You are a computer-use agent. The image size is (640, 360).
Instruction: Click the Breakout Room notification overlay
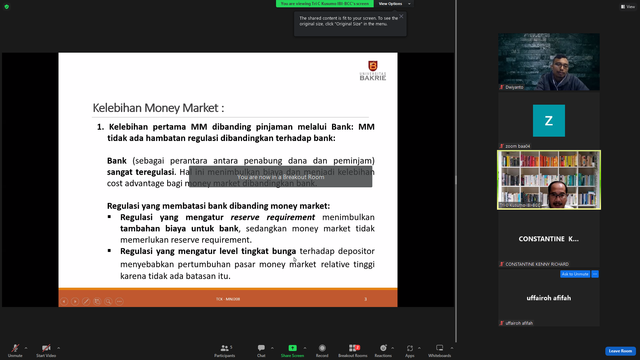coord(280,177)
